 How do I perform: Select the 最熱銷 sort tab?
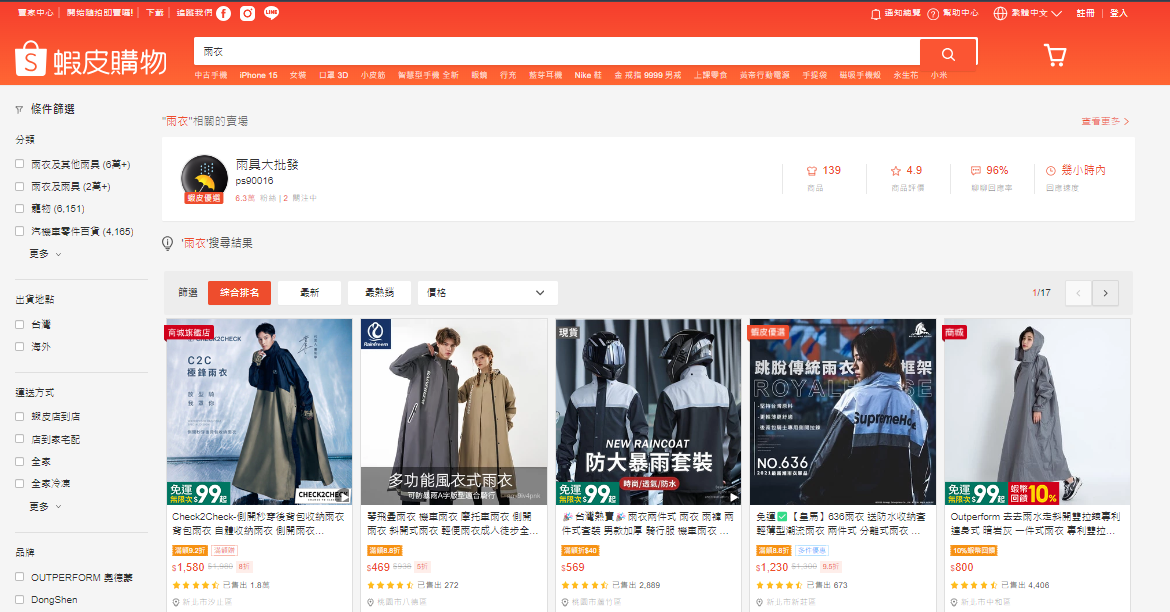(x=379, y=293)
